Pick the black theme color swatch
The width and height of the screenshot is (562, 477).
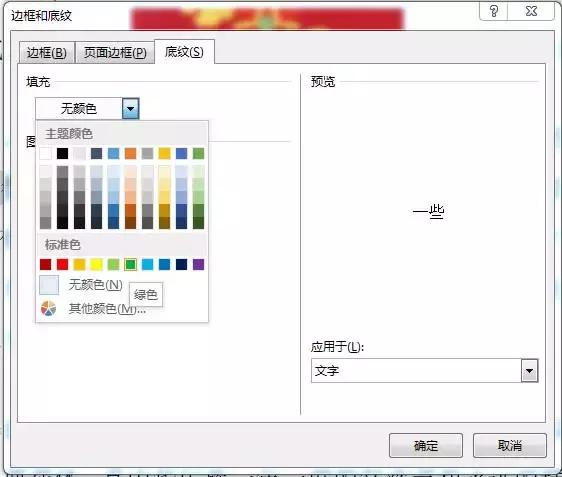62,153
